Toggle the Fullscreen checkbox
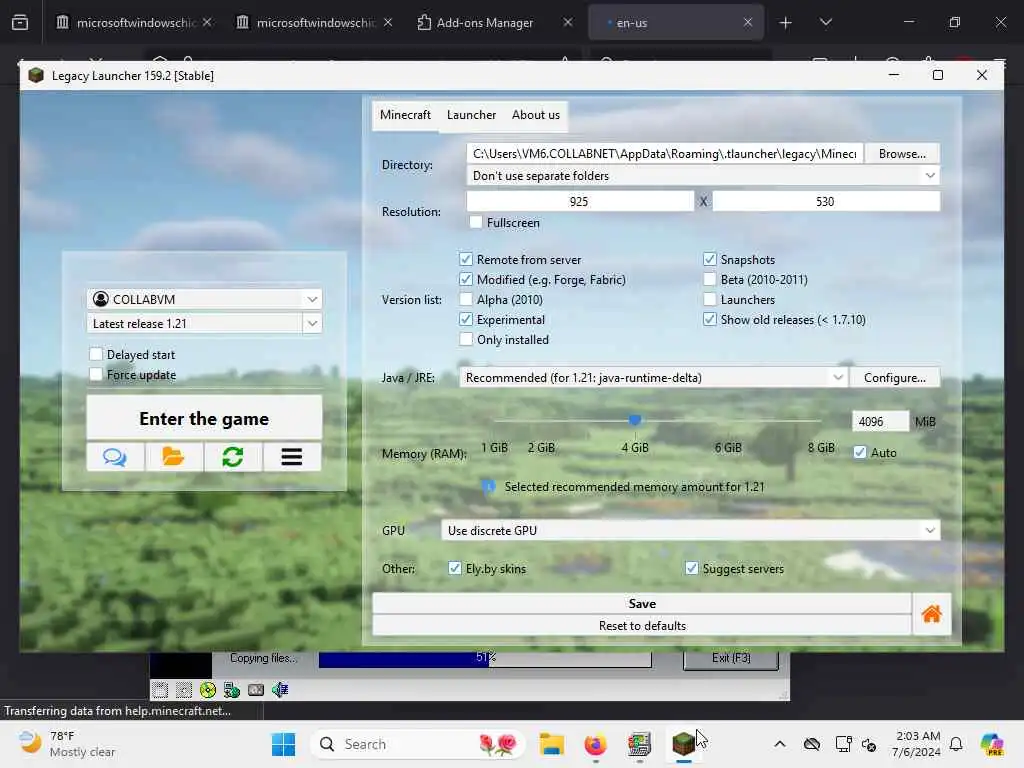The width and height of the screenshot is (1024, 768). [476, 223]
